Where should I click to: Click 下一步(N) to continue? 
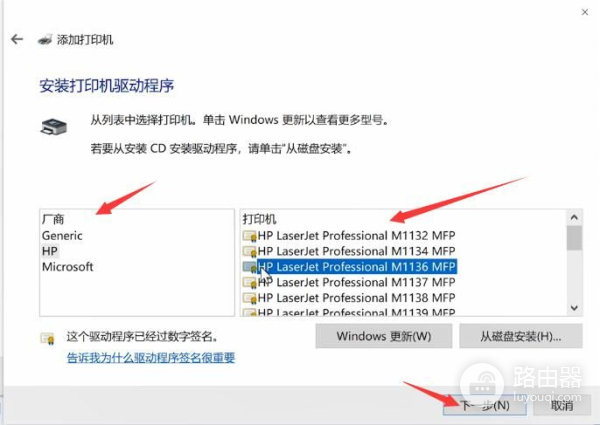click(485, 405)
